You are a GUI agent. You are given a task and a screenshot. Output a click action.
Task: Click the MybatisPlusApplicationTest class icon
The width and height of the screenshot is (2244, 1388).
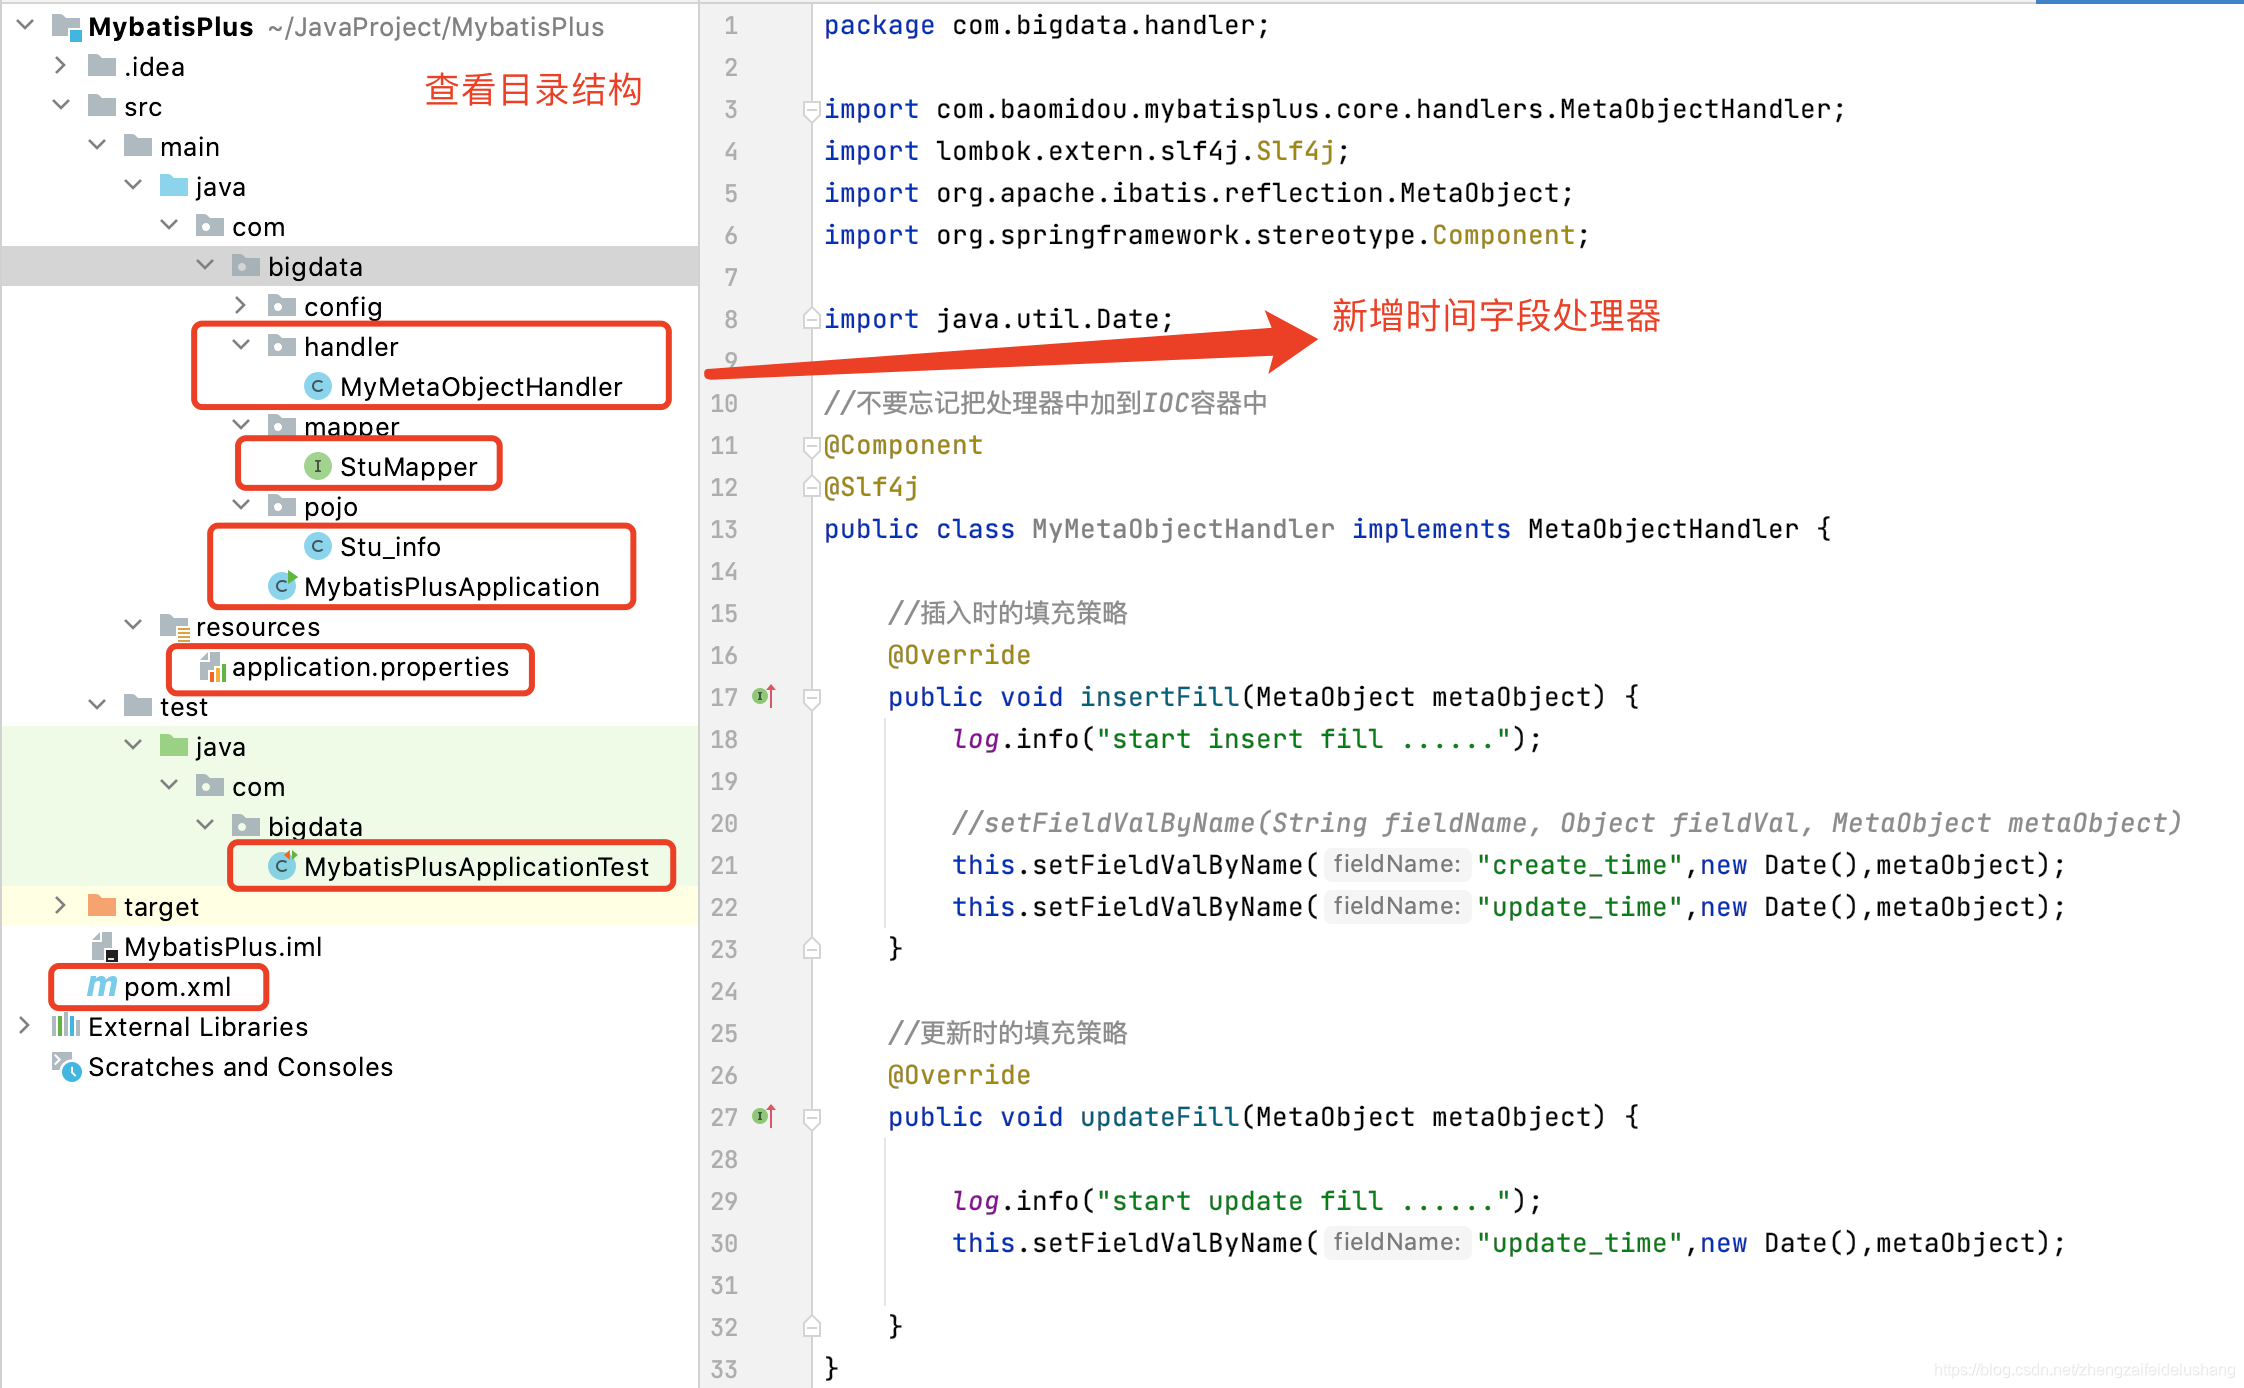click(283, 866)
